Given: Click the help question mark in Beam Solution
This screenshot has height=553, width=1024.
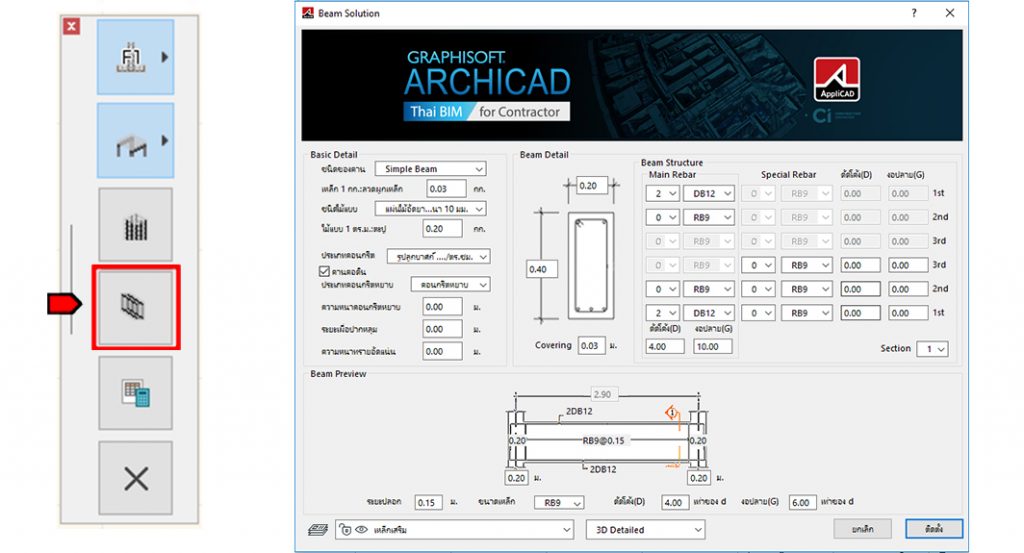Looking at the screenshot, I should coord(914,13).
